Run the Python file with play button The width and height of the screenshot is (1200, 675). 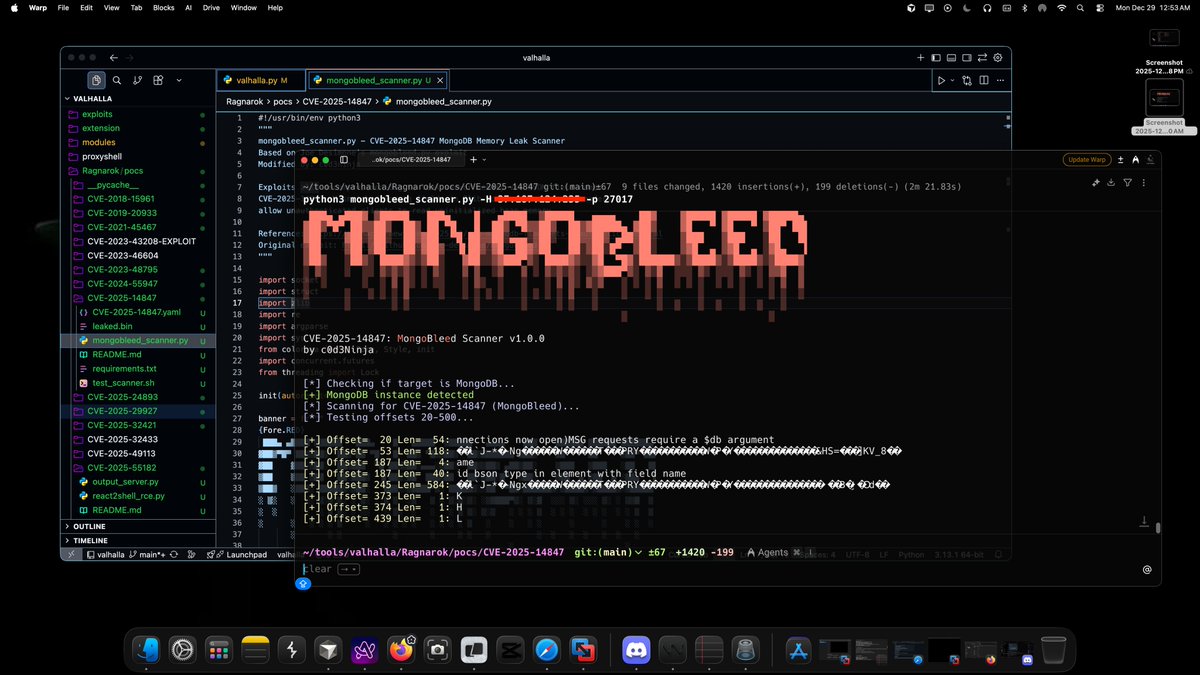[x=940, y=80]
